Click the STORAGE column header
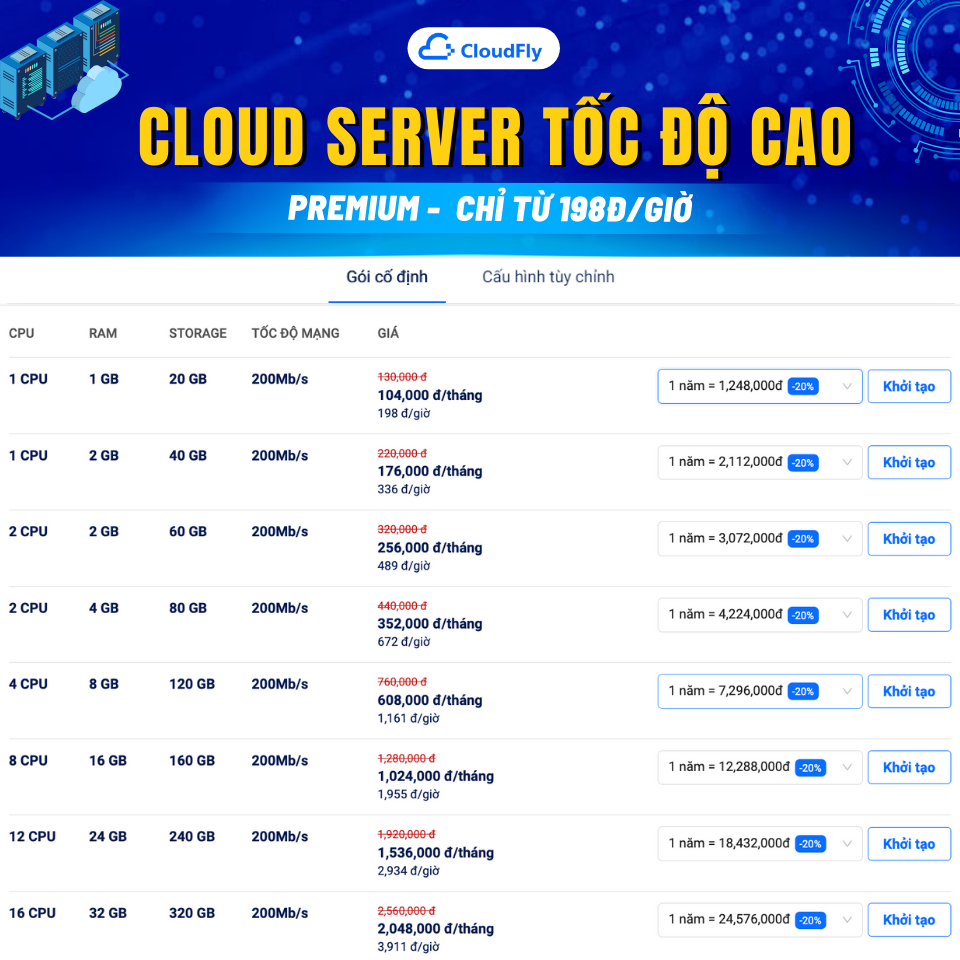 pos(198,333)
